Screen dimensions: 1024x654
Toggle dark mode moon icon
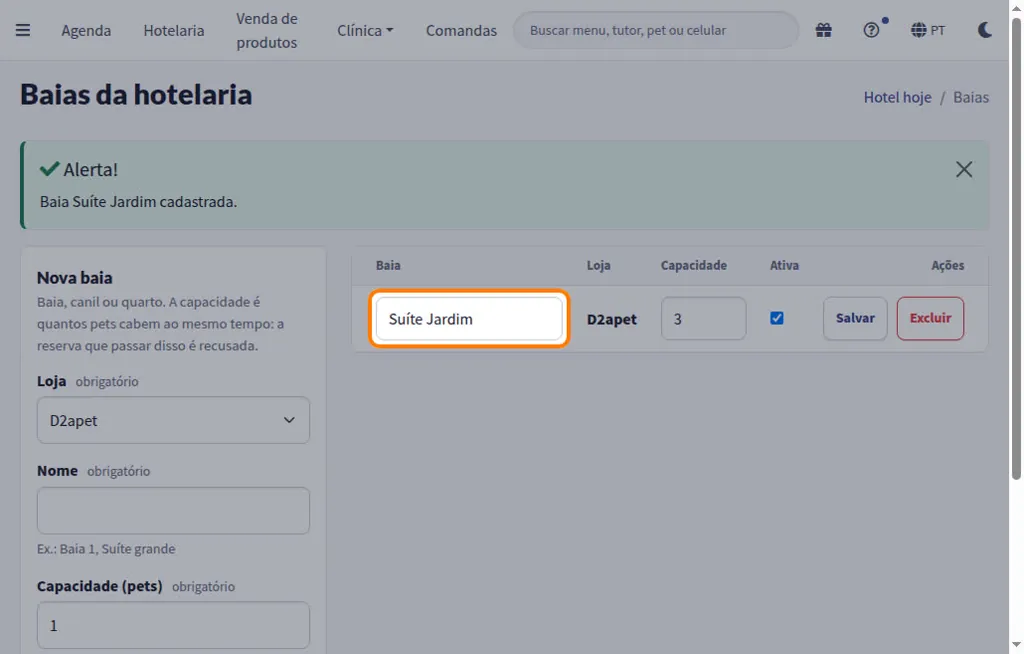(x=985, y=30)
